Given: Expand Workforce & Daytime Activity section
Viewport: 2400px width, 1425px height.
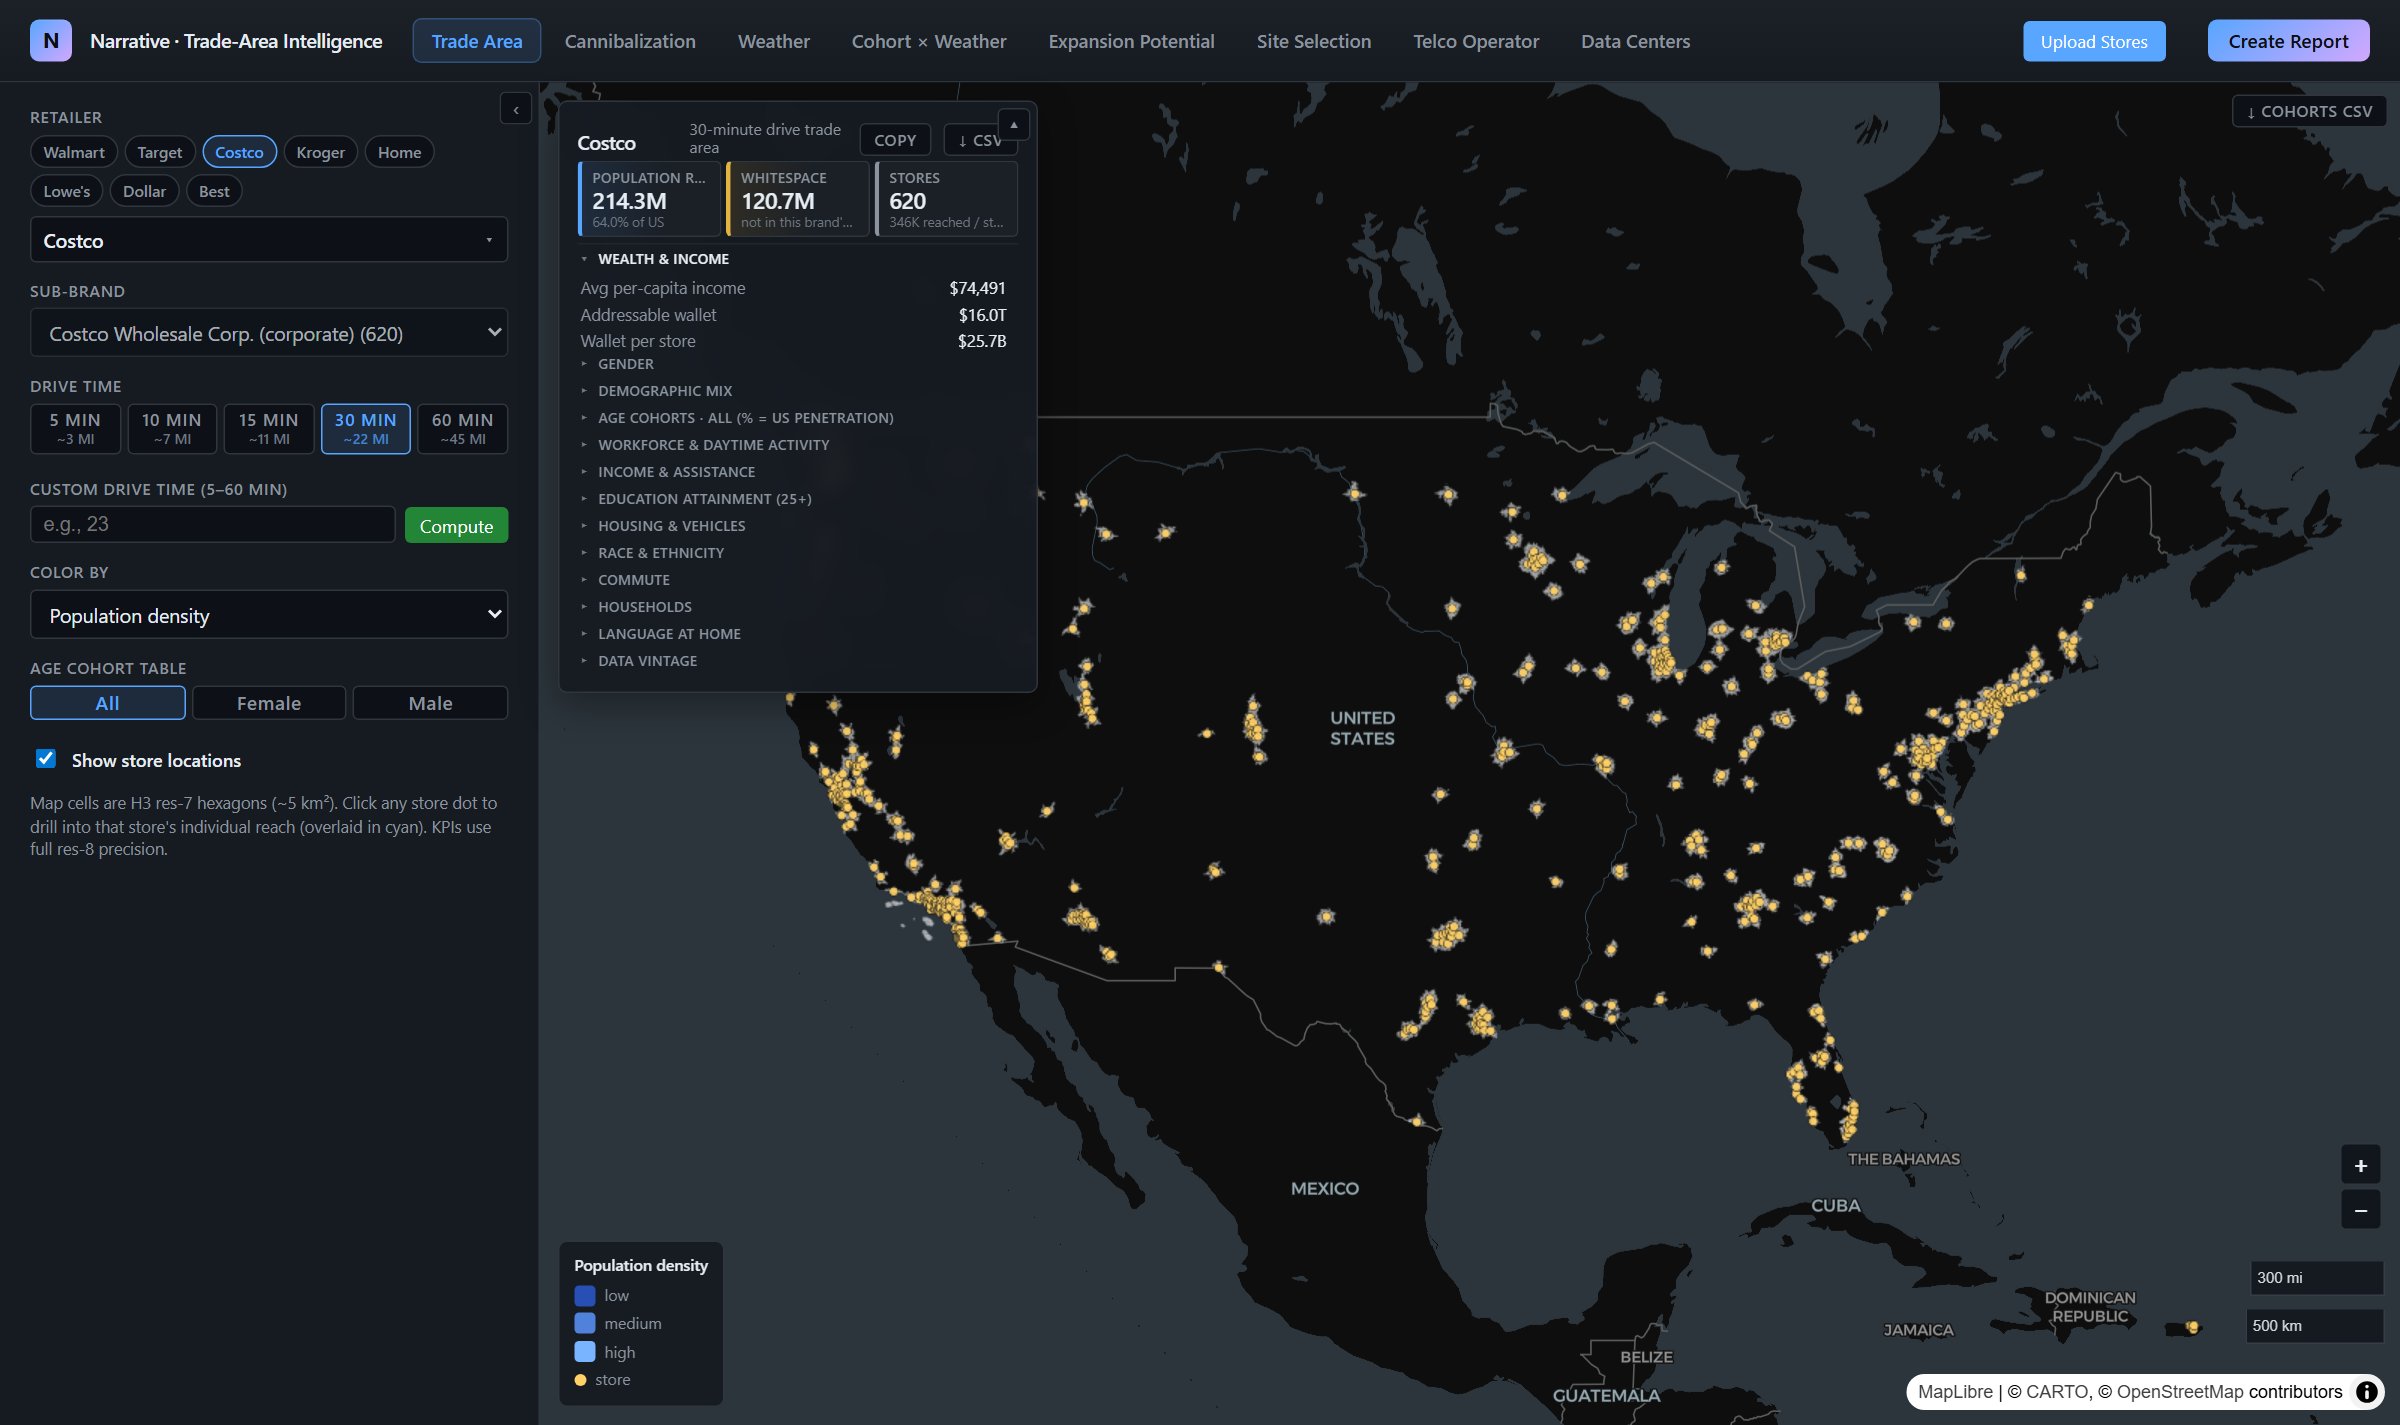Looking at the screenshot, I should coord(713,445).
